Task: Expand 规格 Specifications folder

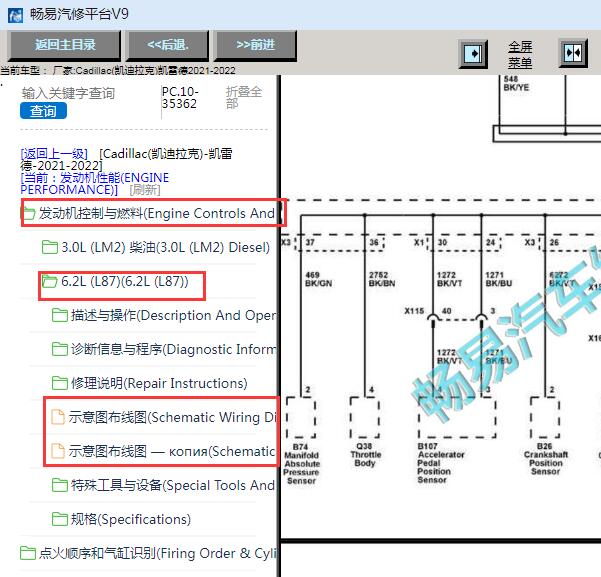Action: click(131, 519)
